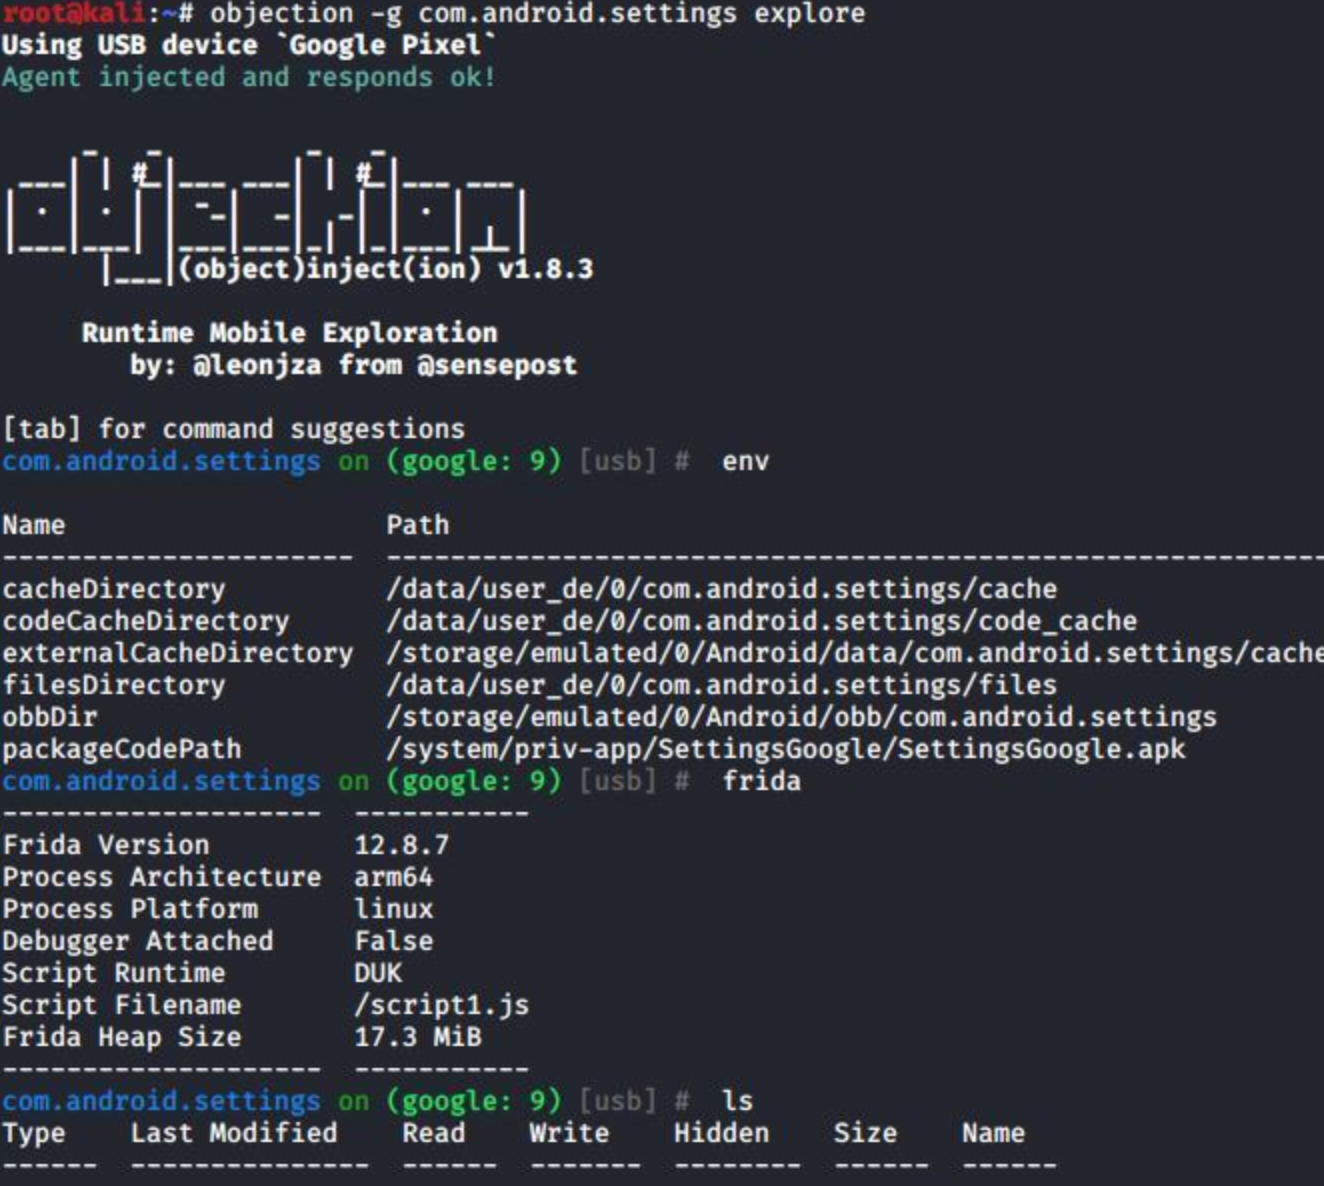Click the '/storage/emulated/0/Android/data' path
The height and width of the screenshot is (1186, 1324).
click(x=855, y=653)
